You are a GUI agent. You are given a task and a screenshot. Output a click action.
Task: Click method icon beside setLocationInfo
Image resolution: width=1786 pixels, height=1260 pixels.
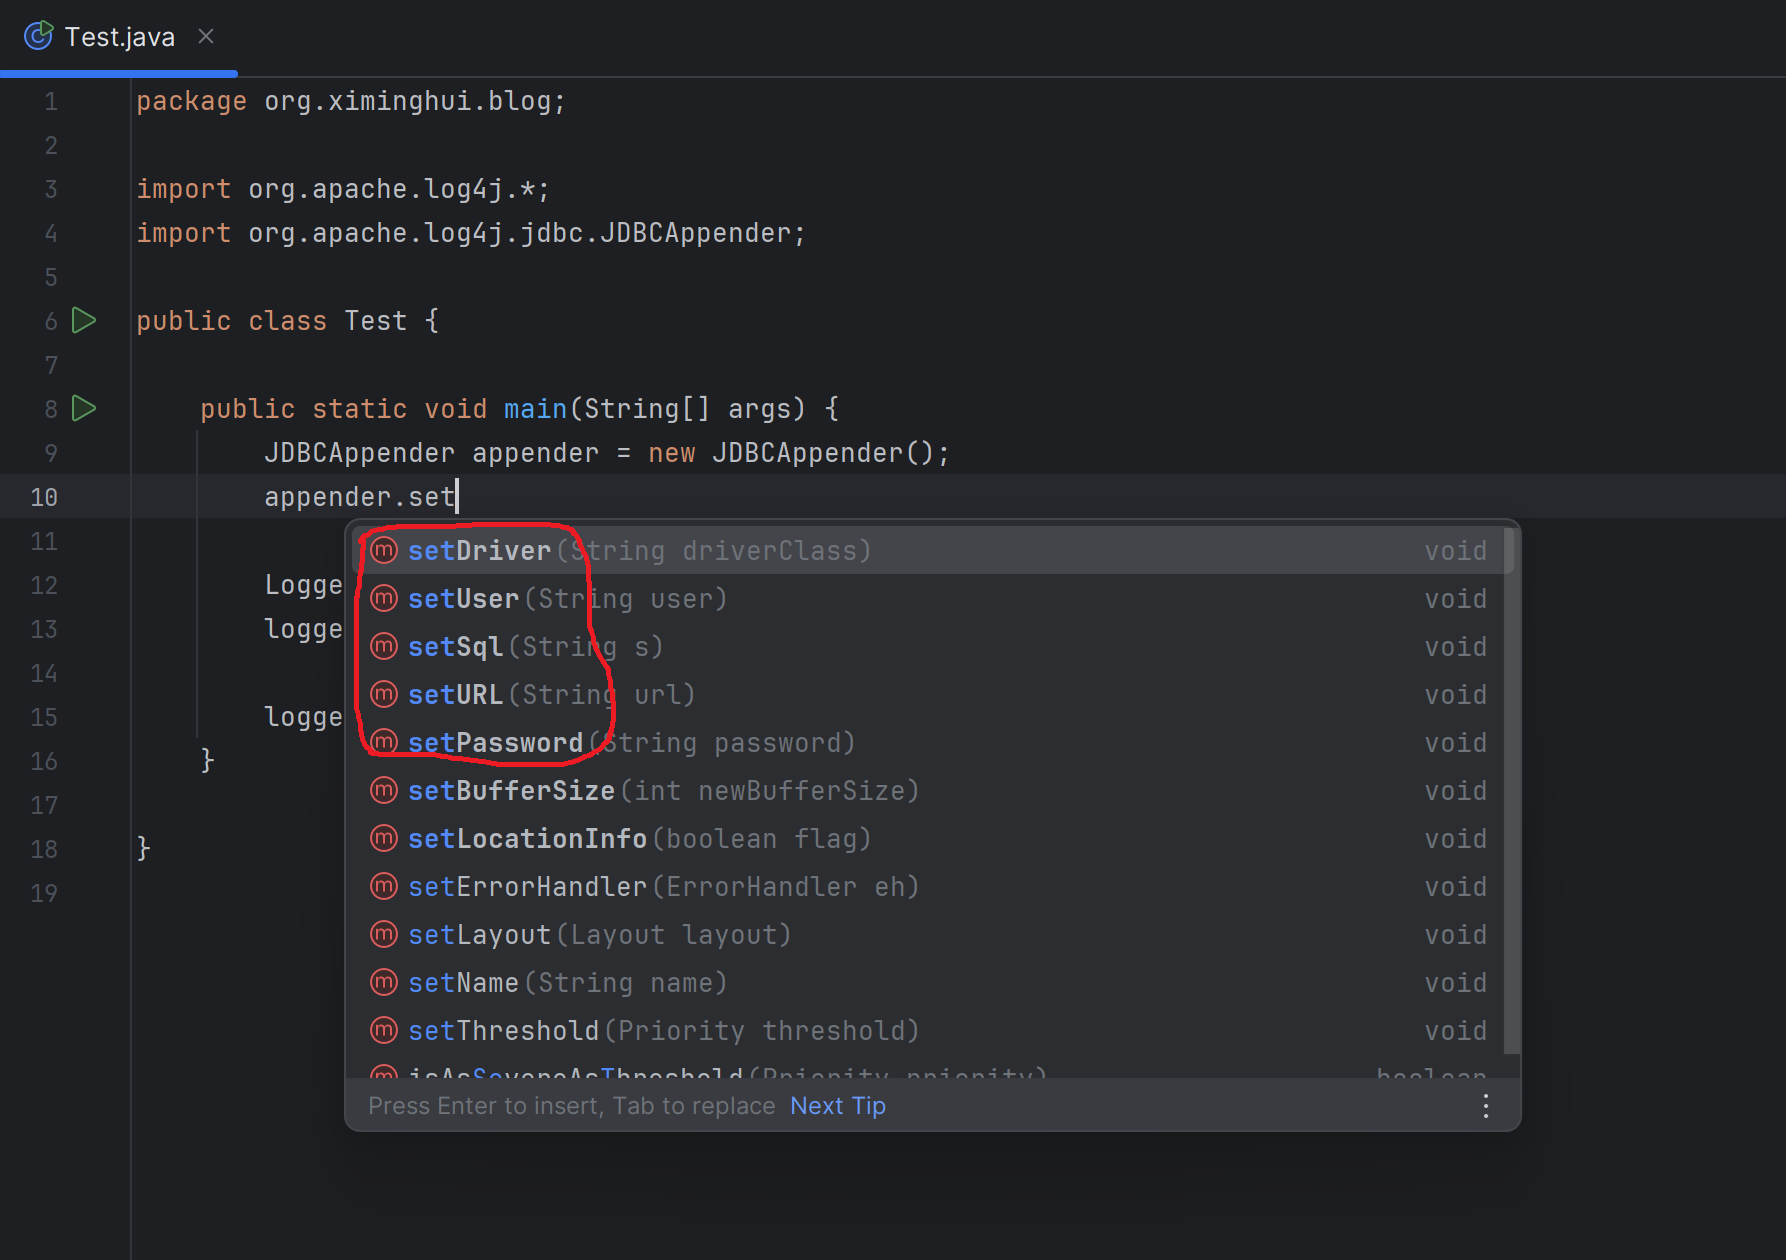click(x=384, y=838)
